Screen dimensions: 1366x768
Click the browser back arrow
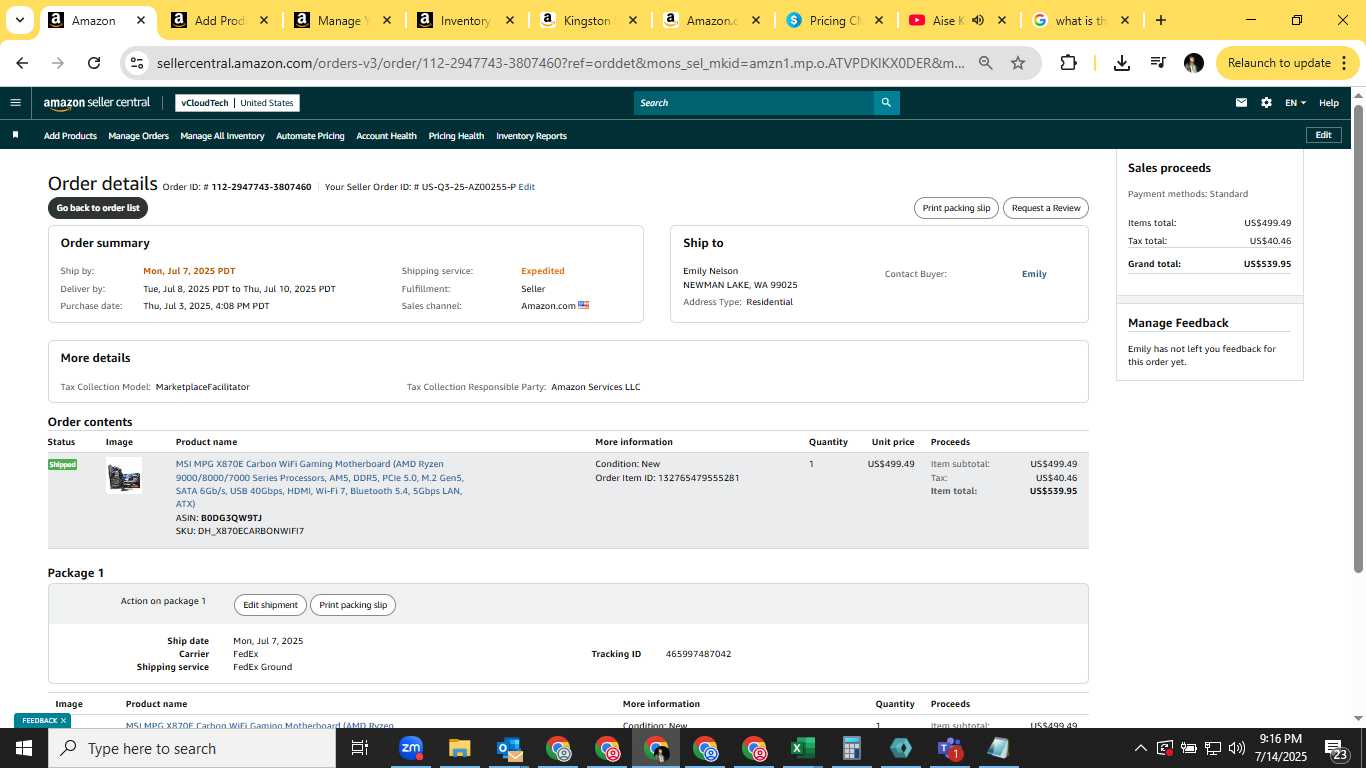pos(22,62)
